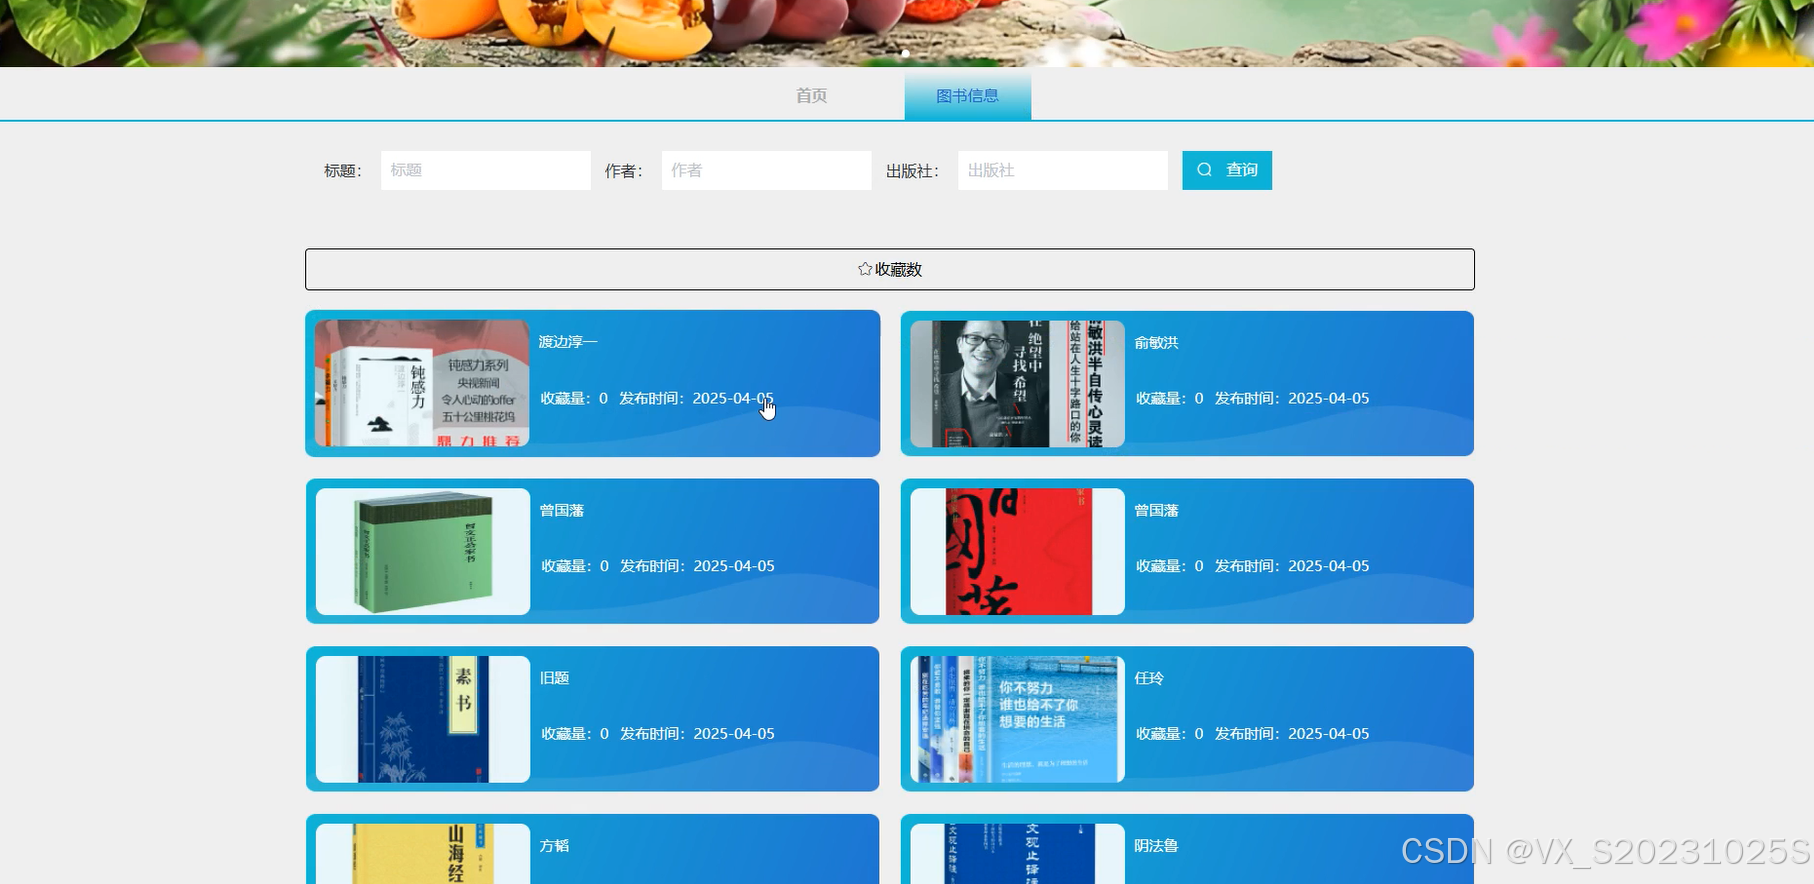Open the 阴法鲁 book cover thumbnail
The image size is (1814, 884).
(x=1017, y=854)
